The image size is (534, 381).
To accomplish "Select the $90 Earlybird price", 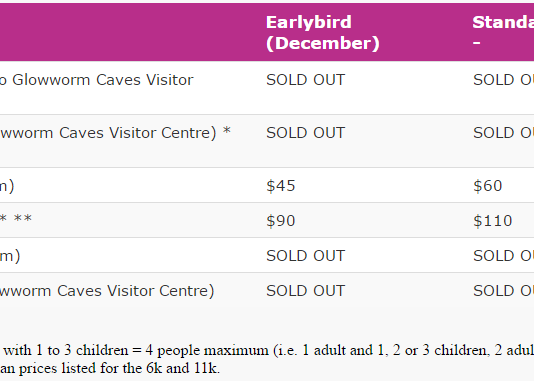I will coord(281,221).
